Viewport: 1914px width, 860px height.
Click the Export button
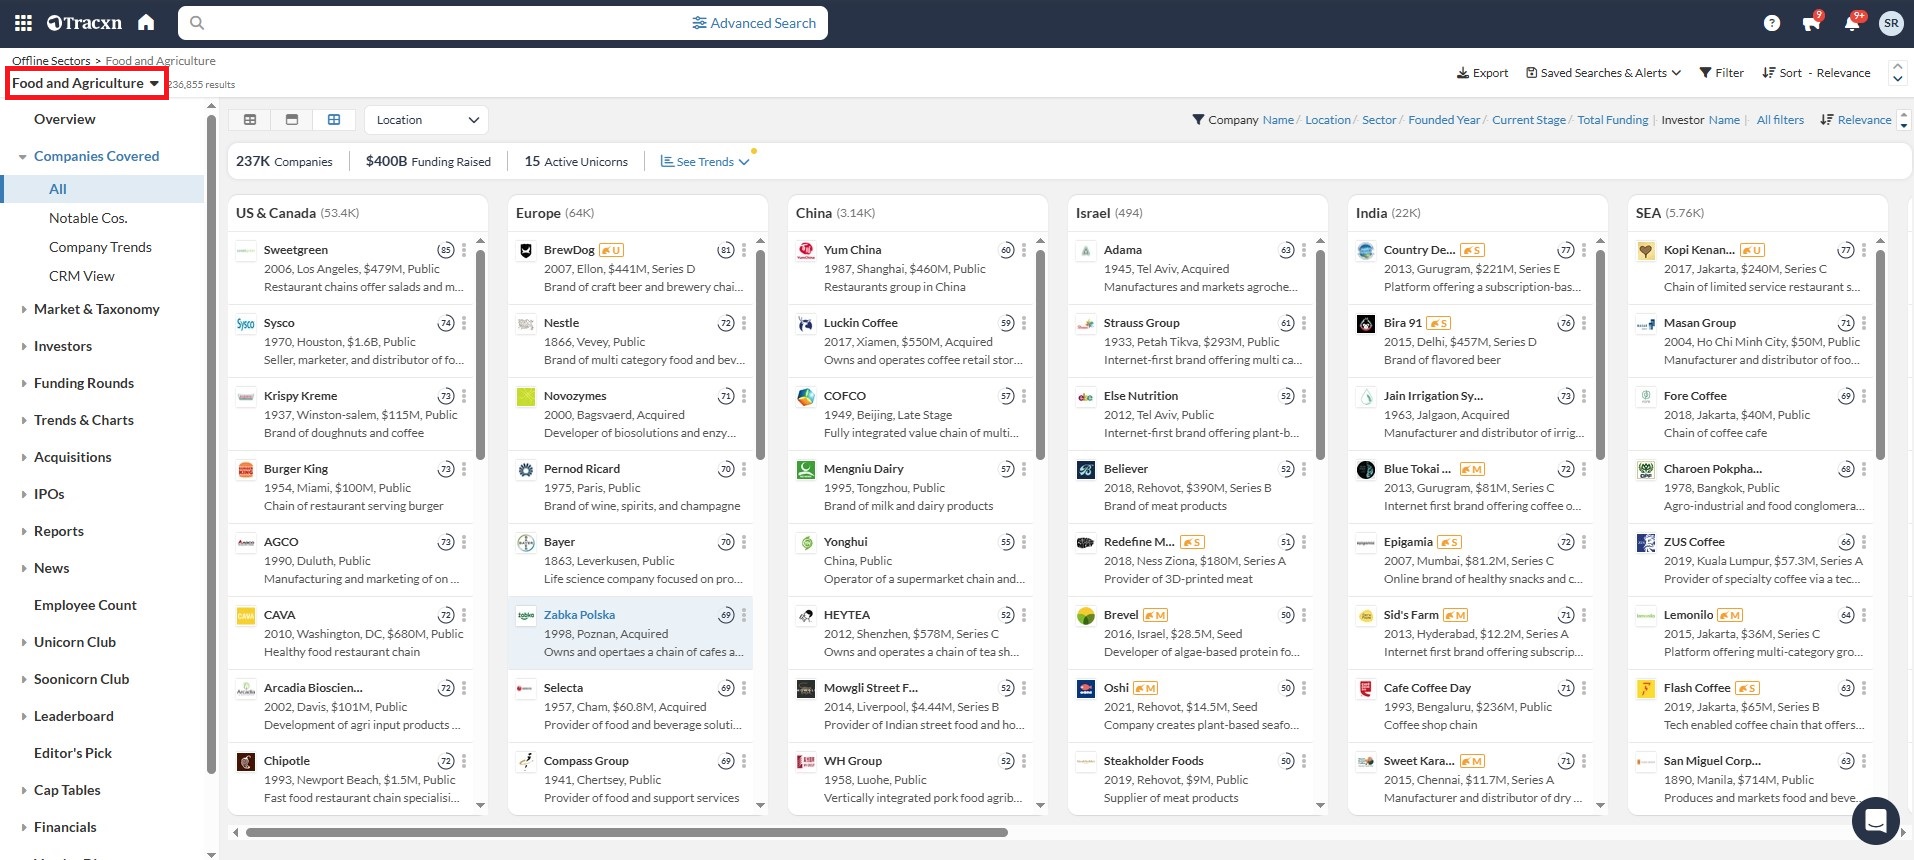click(1482, 73)
